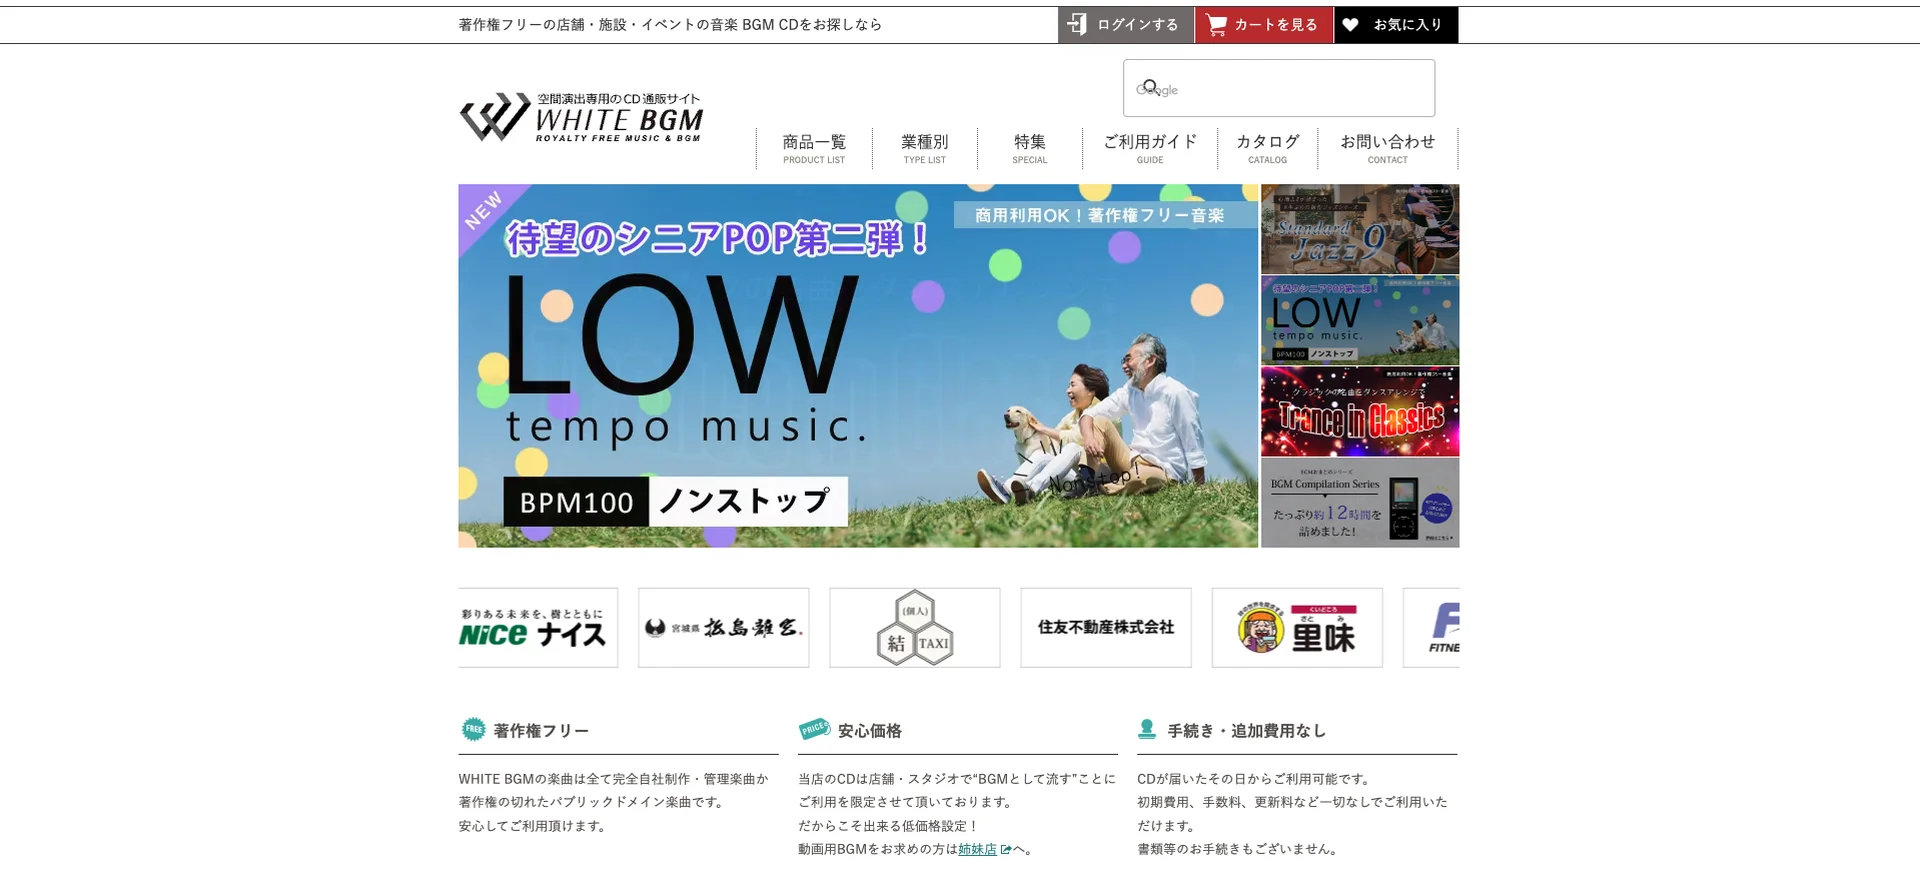
Task: Follow the 姉妹店 hyperlink
Action: click(977, 850)
